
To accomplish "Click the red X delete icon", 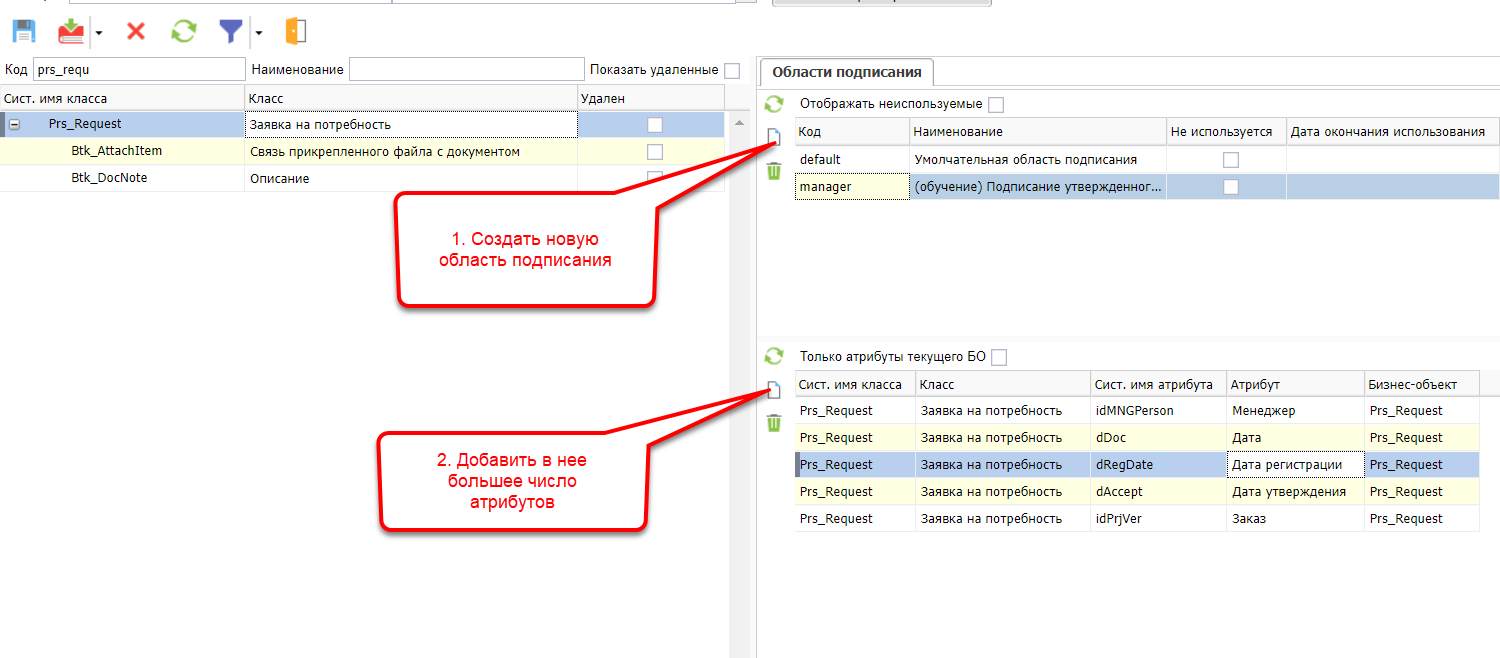I will click(136, 31).
